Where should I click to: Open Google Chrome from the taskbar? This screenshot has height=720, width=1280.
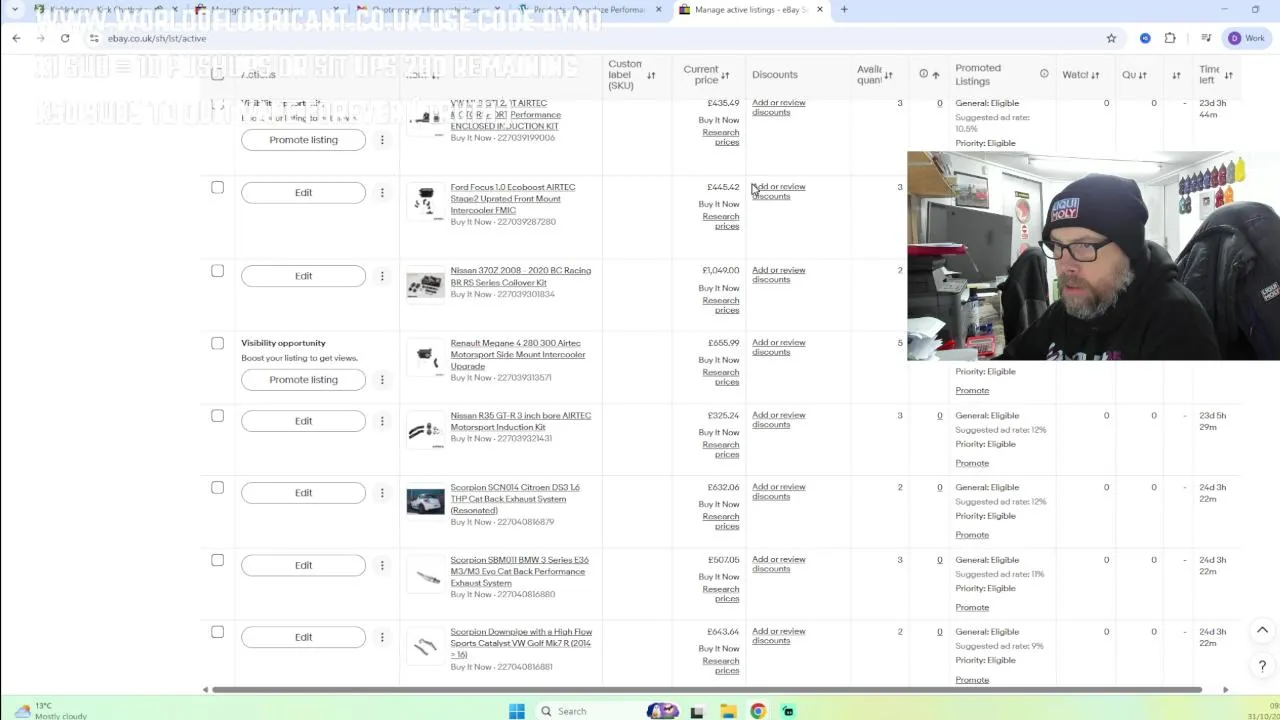tap(758, 711)
